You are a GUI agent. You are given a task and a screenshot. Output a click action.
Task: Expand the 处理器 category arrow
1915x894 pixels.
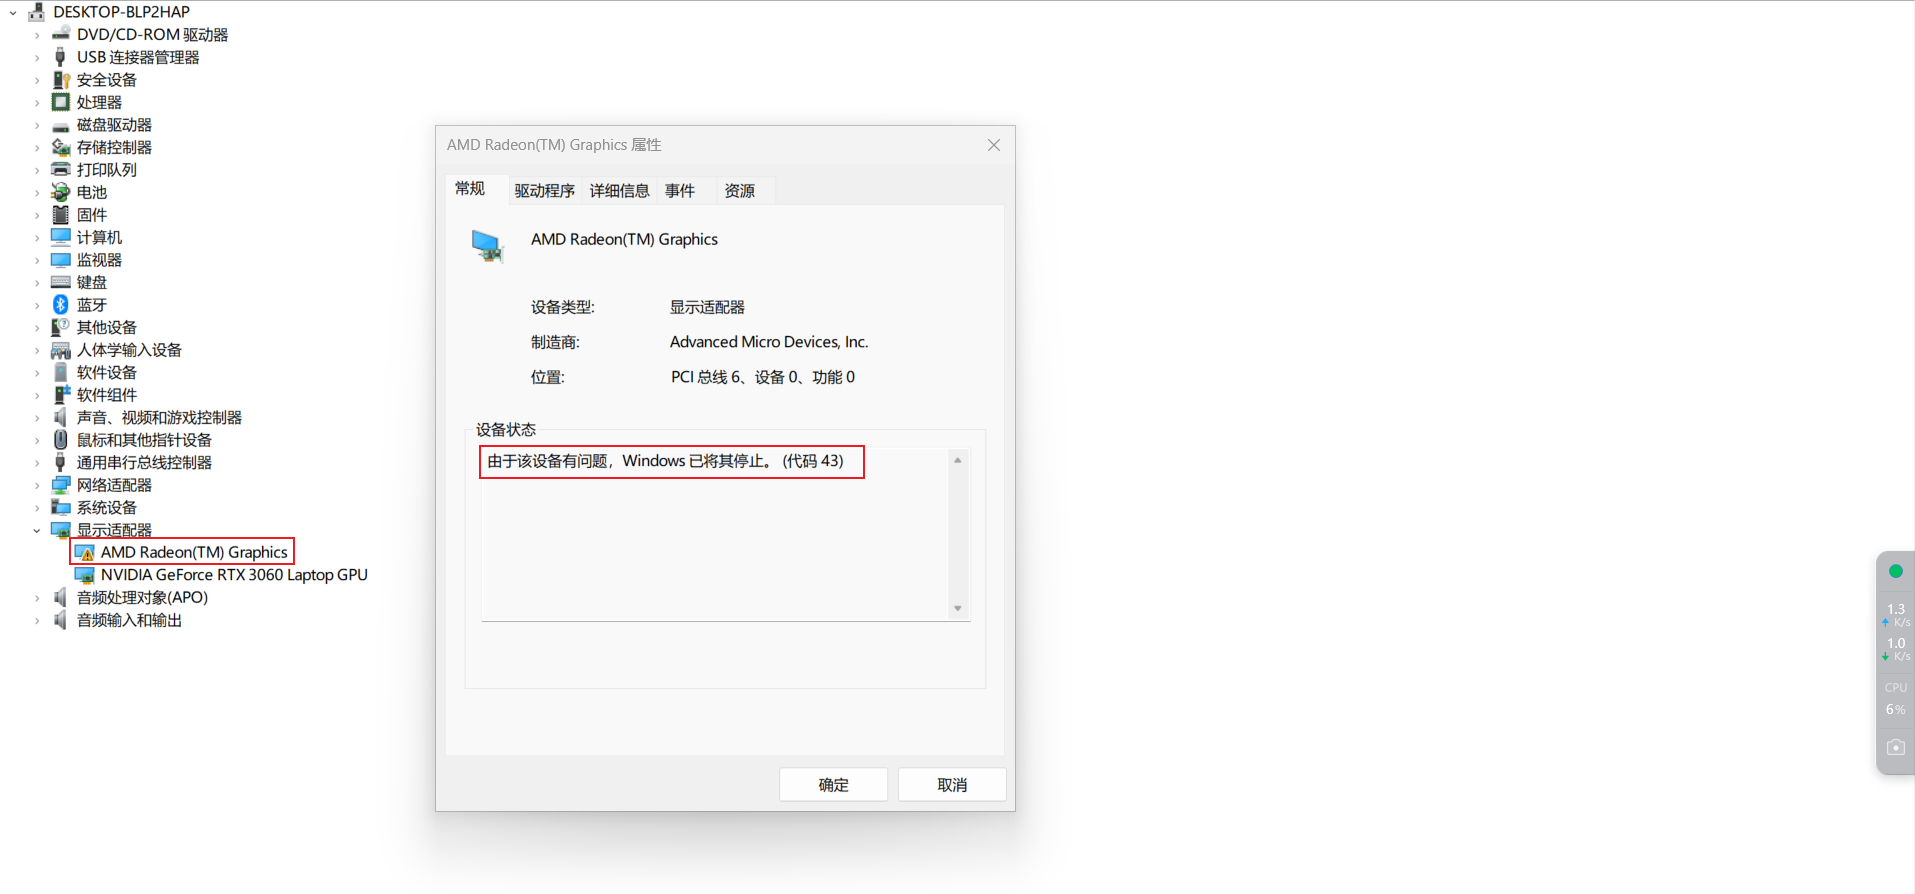(x=37, y=102)
